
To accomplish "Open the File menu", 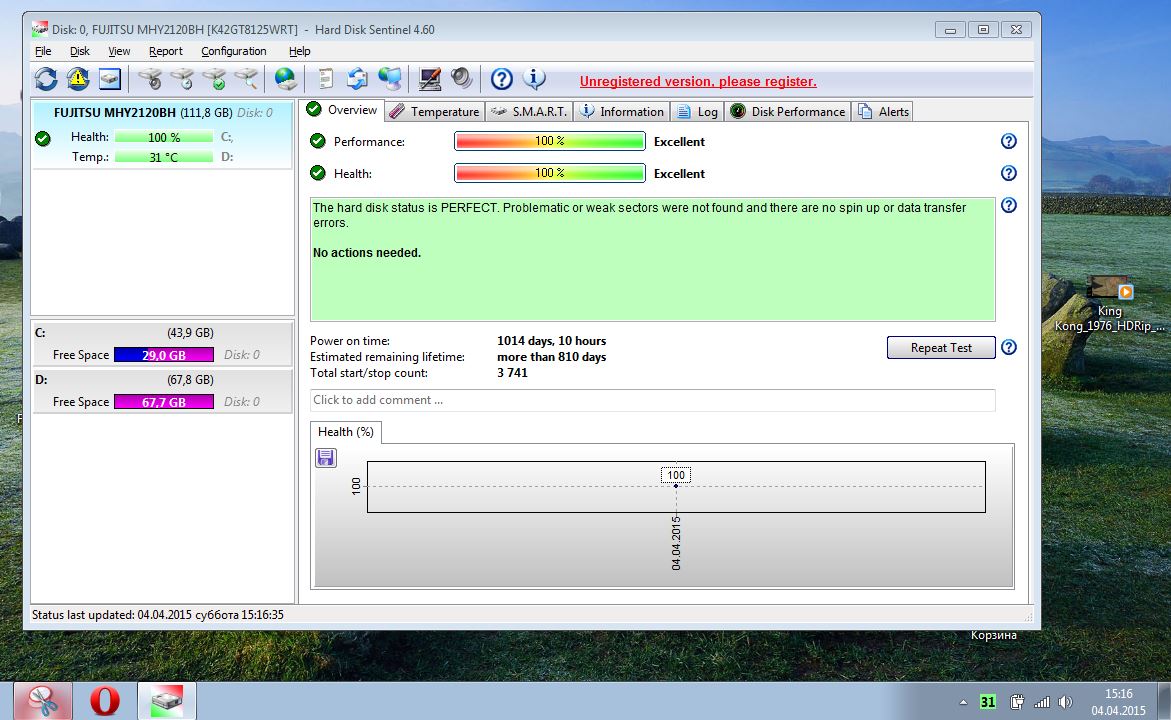I will (43, 51).
